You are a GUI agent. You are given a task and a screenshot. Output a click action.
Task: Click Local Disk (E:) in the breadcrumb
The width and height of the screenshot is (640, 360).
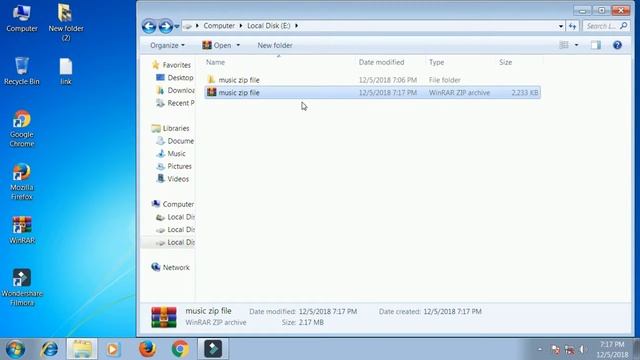coord(269,26)
